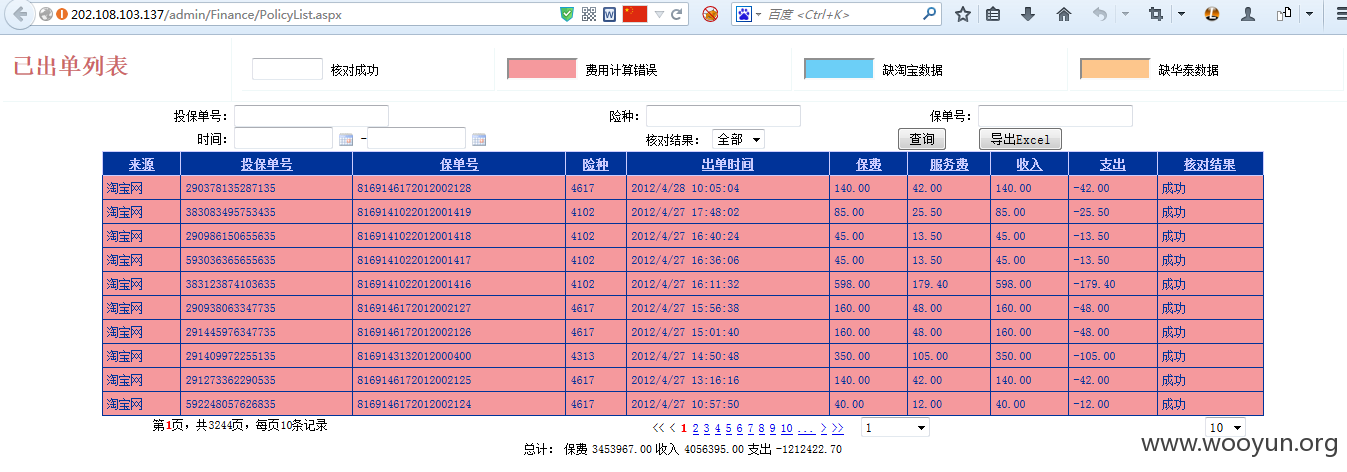Screen dimensions: 1347x472
Task: Expand the dropdown beside the crop tool
Action: (1181, 14)
